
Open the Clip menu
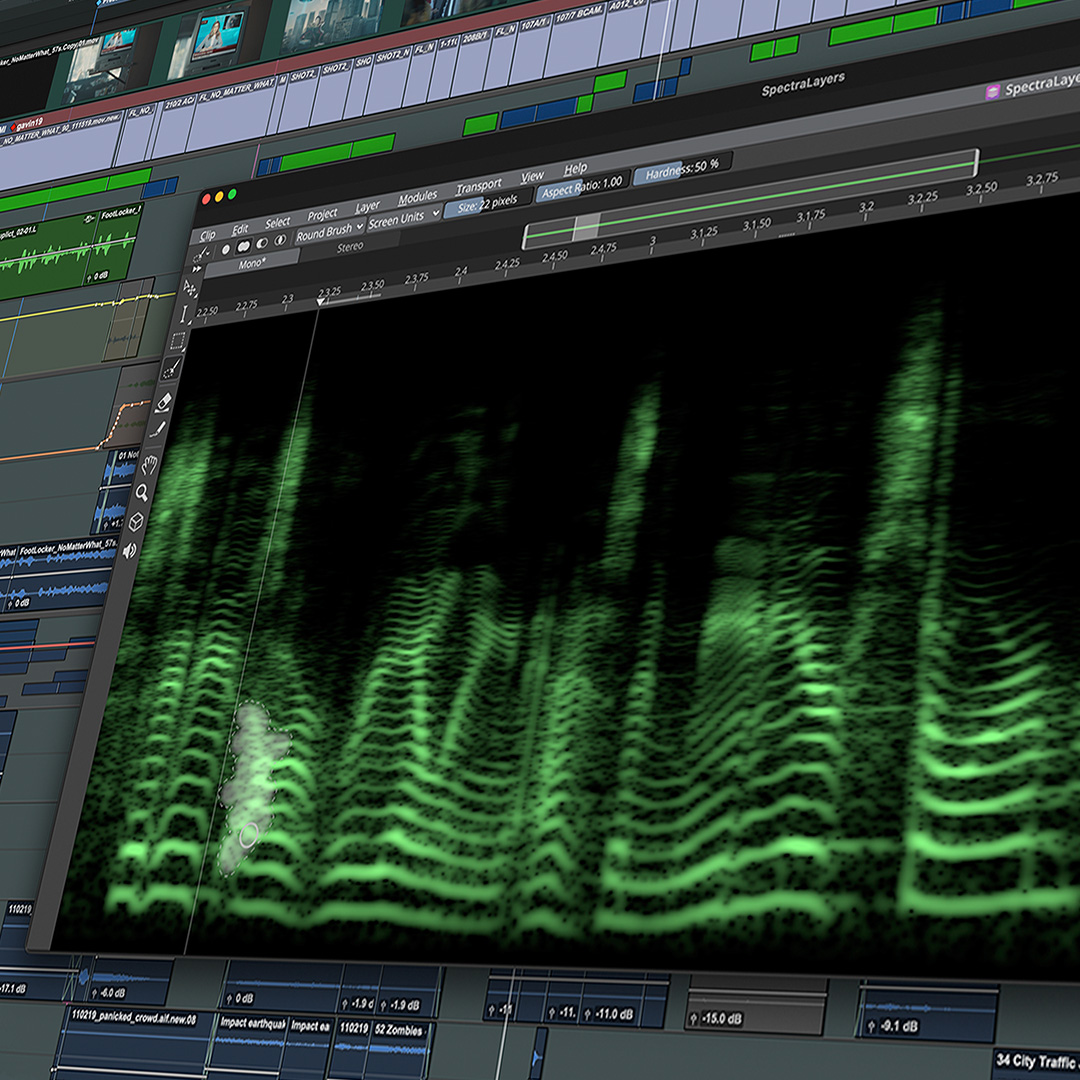tap(207, 235)
